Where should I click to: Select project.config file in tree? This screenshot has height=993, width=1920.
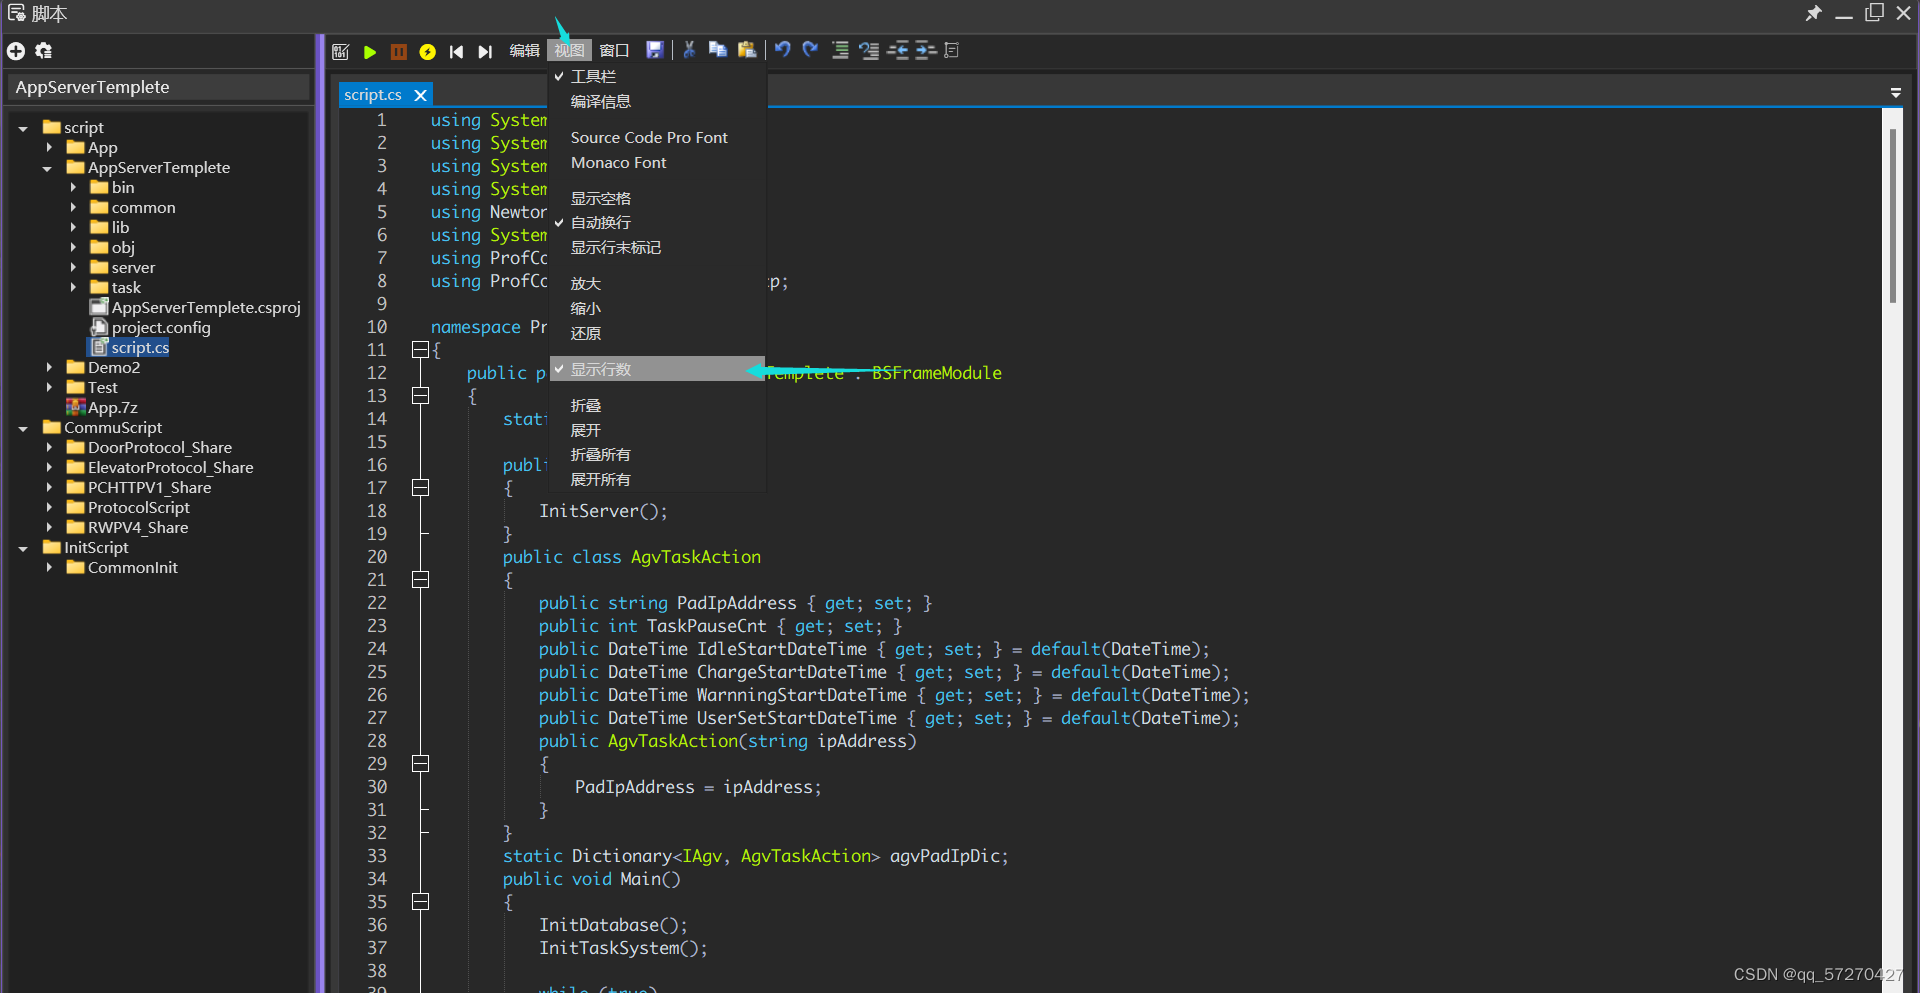150,328
